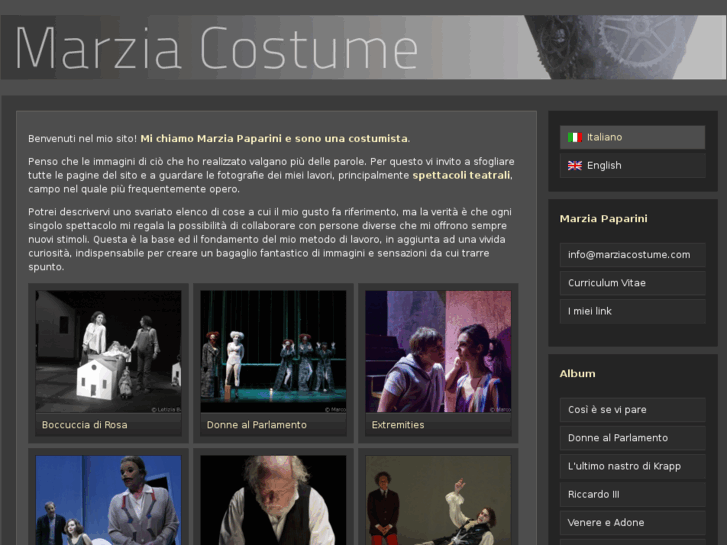Switch language to English

[632, 166]
